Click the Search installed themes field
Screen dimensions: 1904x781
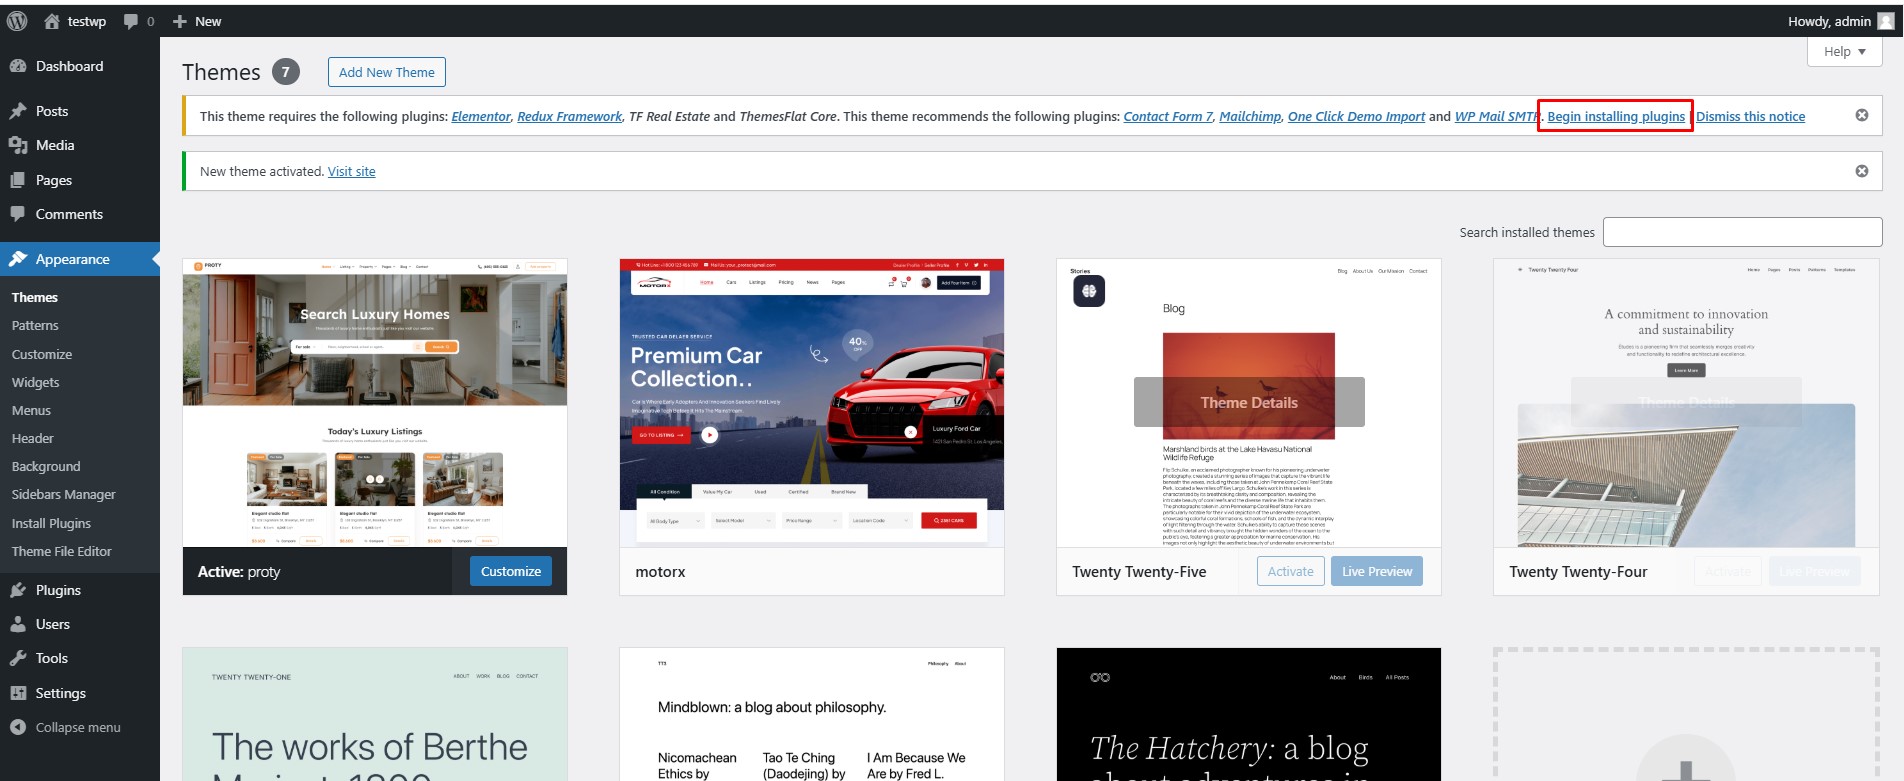pos(1743,232)
